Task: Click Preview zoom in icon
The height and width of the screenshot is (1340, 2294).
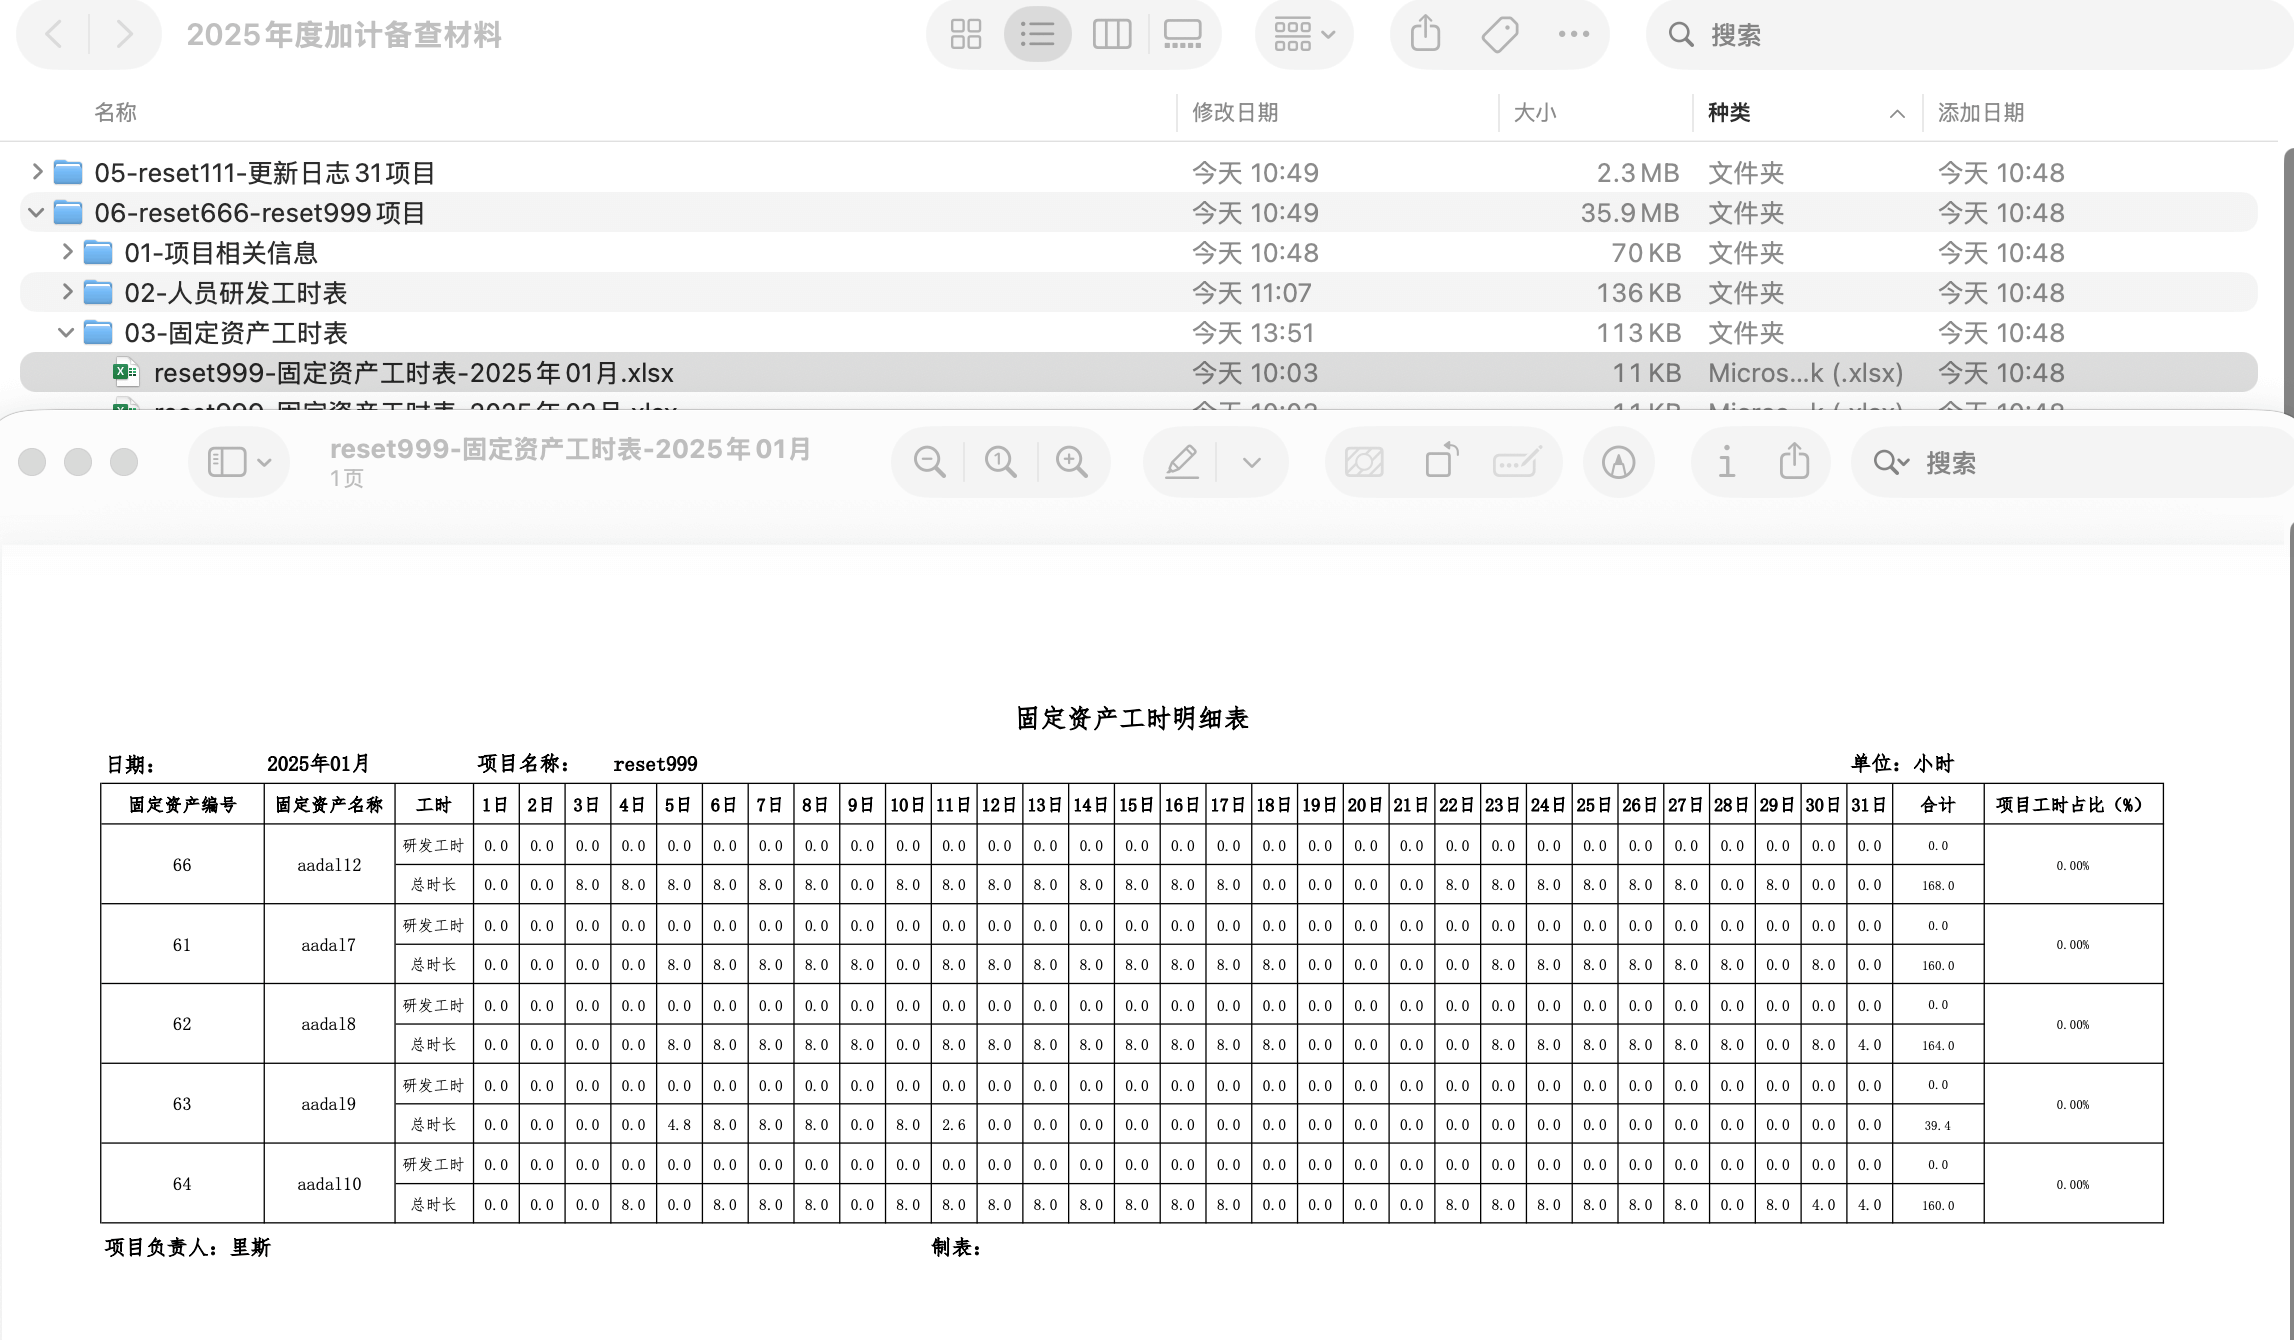Action: tap(1071, 462)
